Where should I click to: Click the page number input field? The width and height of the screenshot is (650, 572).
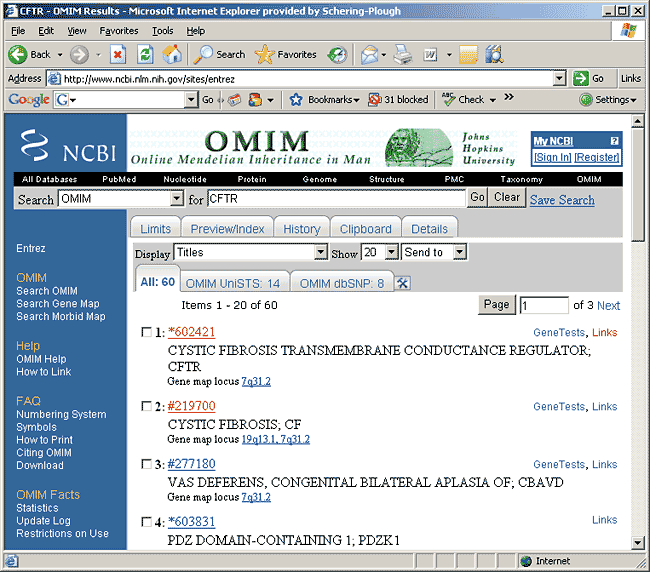coord(544,305)
